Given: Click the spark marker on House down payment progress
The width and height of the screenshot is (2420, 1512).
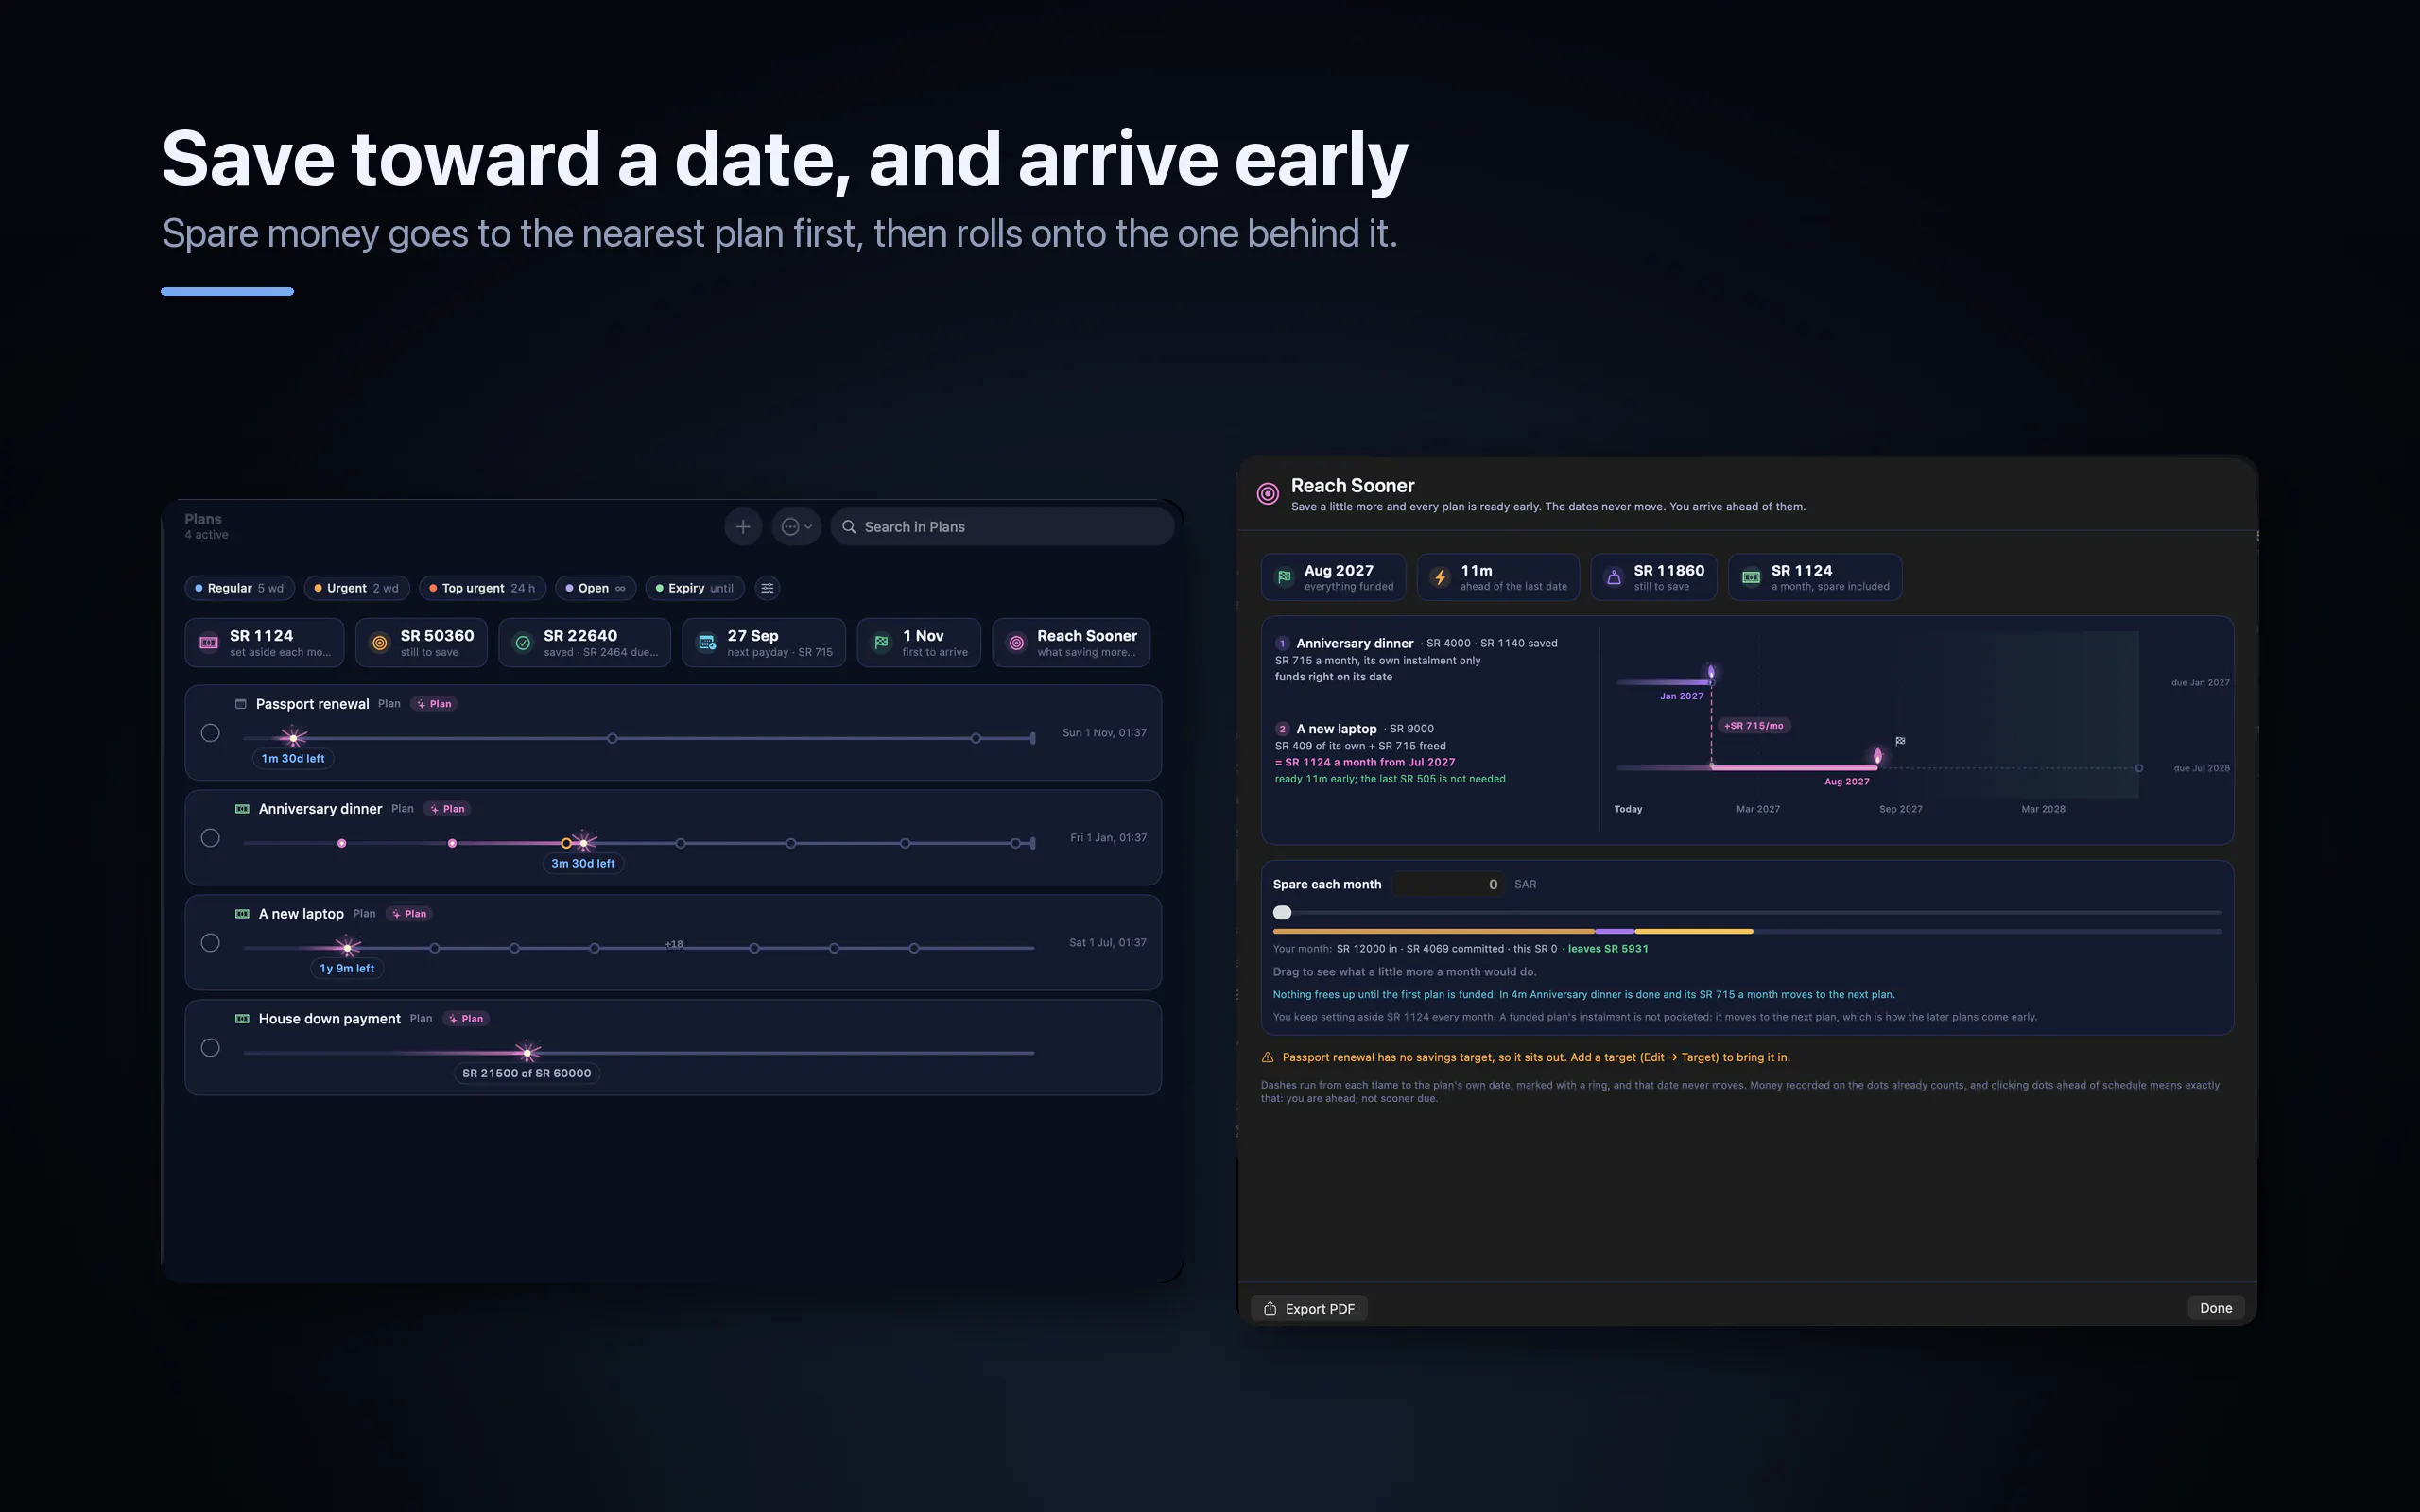Looking at the screenshot, I should click(527, 1052).
